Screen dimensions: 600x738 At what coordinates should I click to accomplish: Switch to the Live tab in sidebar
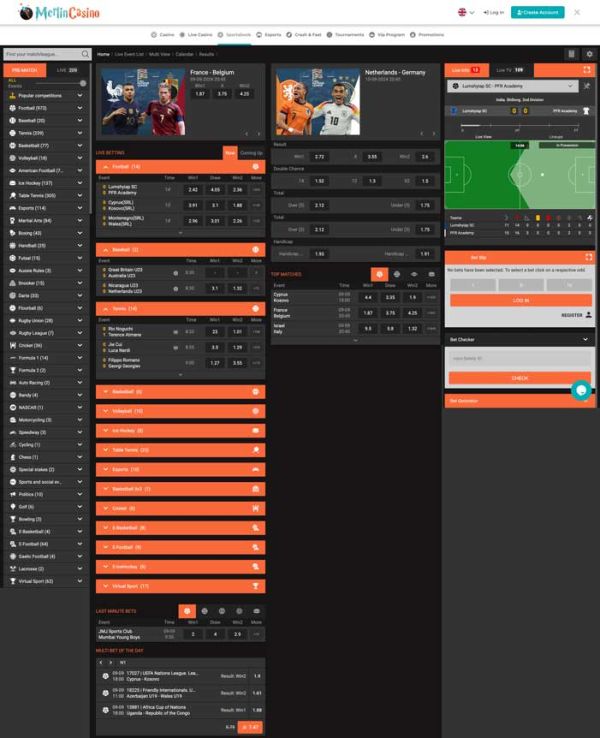pyautogui.click(x=67, y=70)
